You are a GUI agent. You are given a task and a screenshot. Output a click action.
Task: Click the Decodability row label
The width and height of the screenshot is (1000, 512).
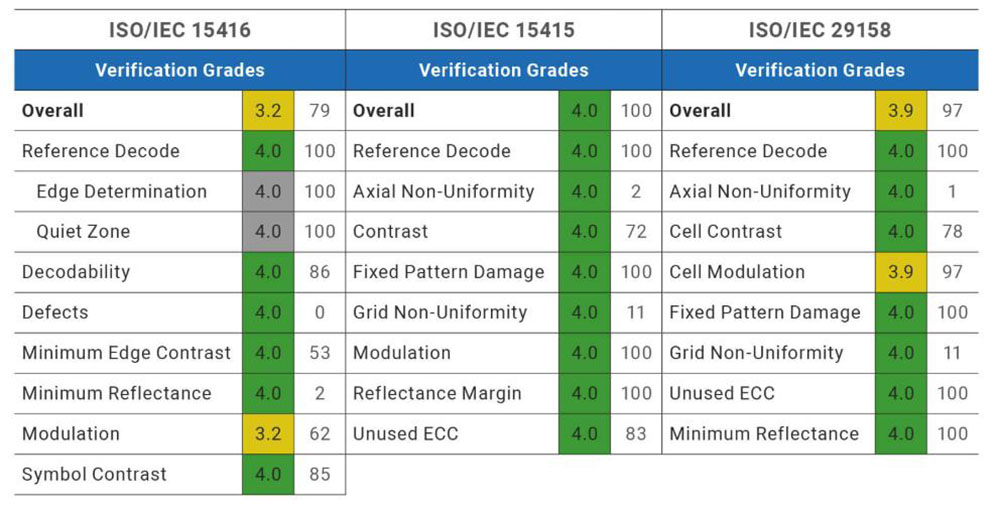[76, 272]
